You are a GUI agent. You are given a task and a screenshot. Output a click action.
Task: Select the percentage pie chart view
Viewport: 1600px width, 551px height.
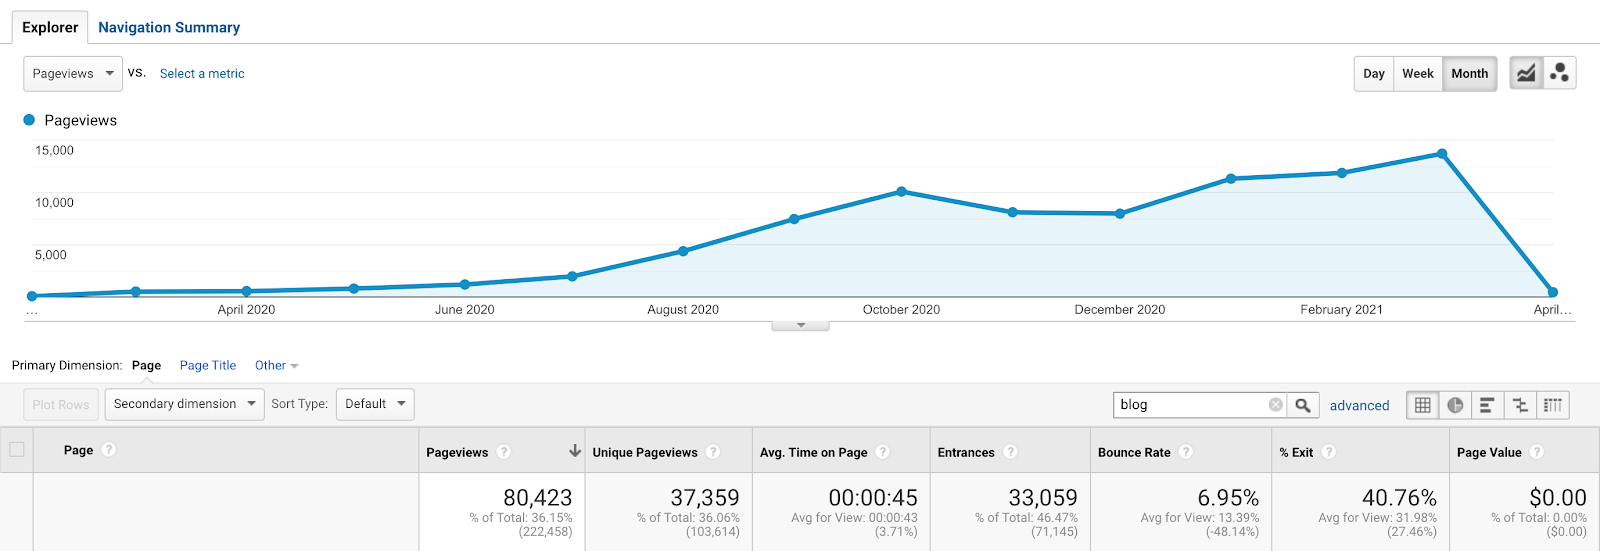[x=1455, y=405]
